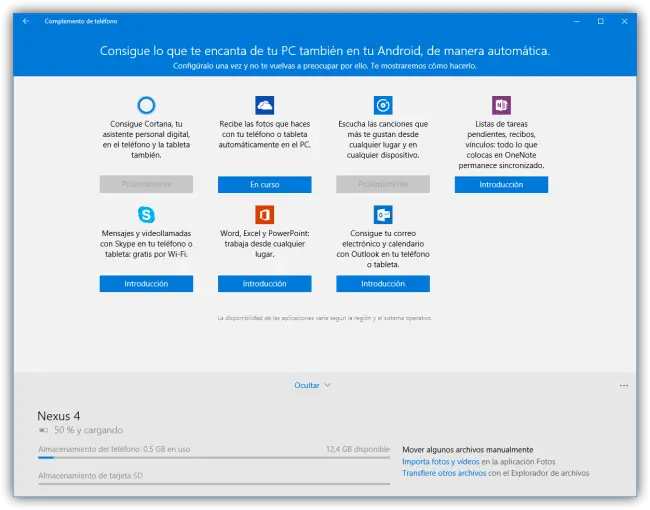Image resolution: width=650 pixels, height=510 pixels.
Task: Click Mover algunos archivos manualmente heading
Action: [468, 449]
